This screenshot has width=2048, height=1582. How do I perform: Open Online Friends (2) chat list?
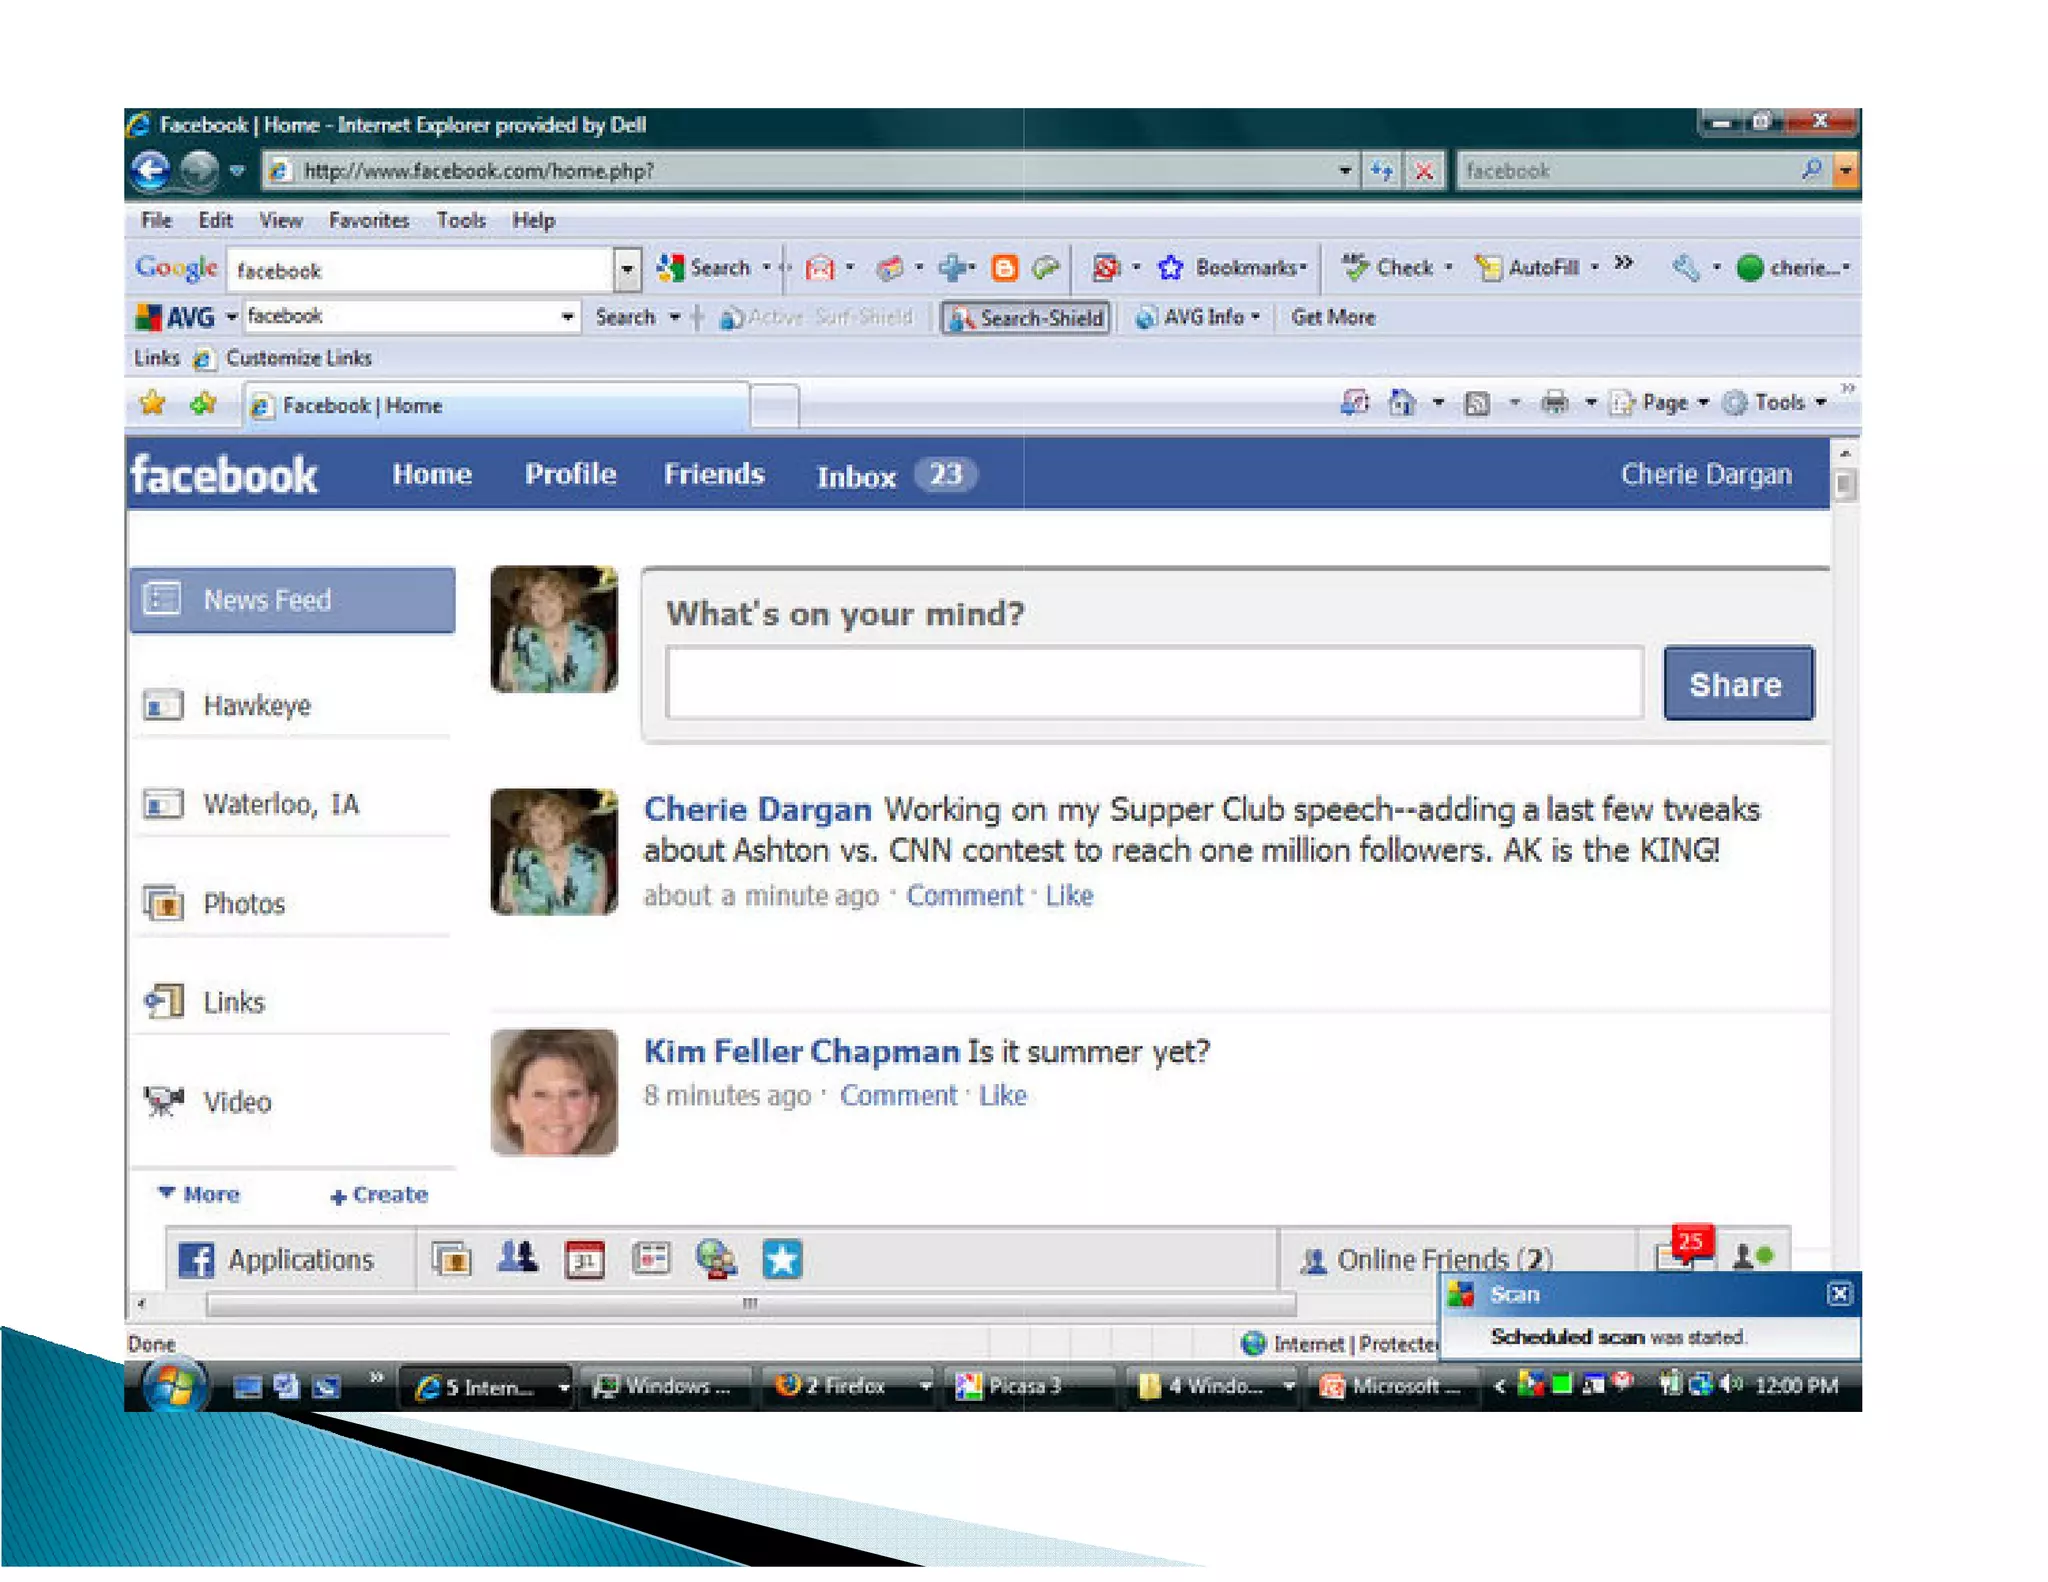(1427, 1260)
